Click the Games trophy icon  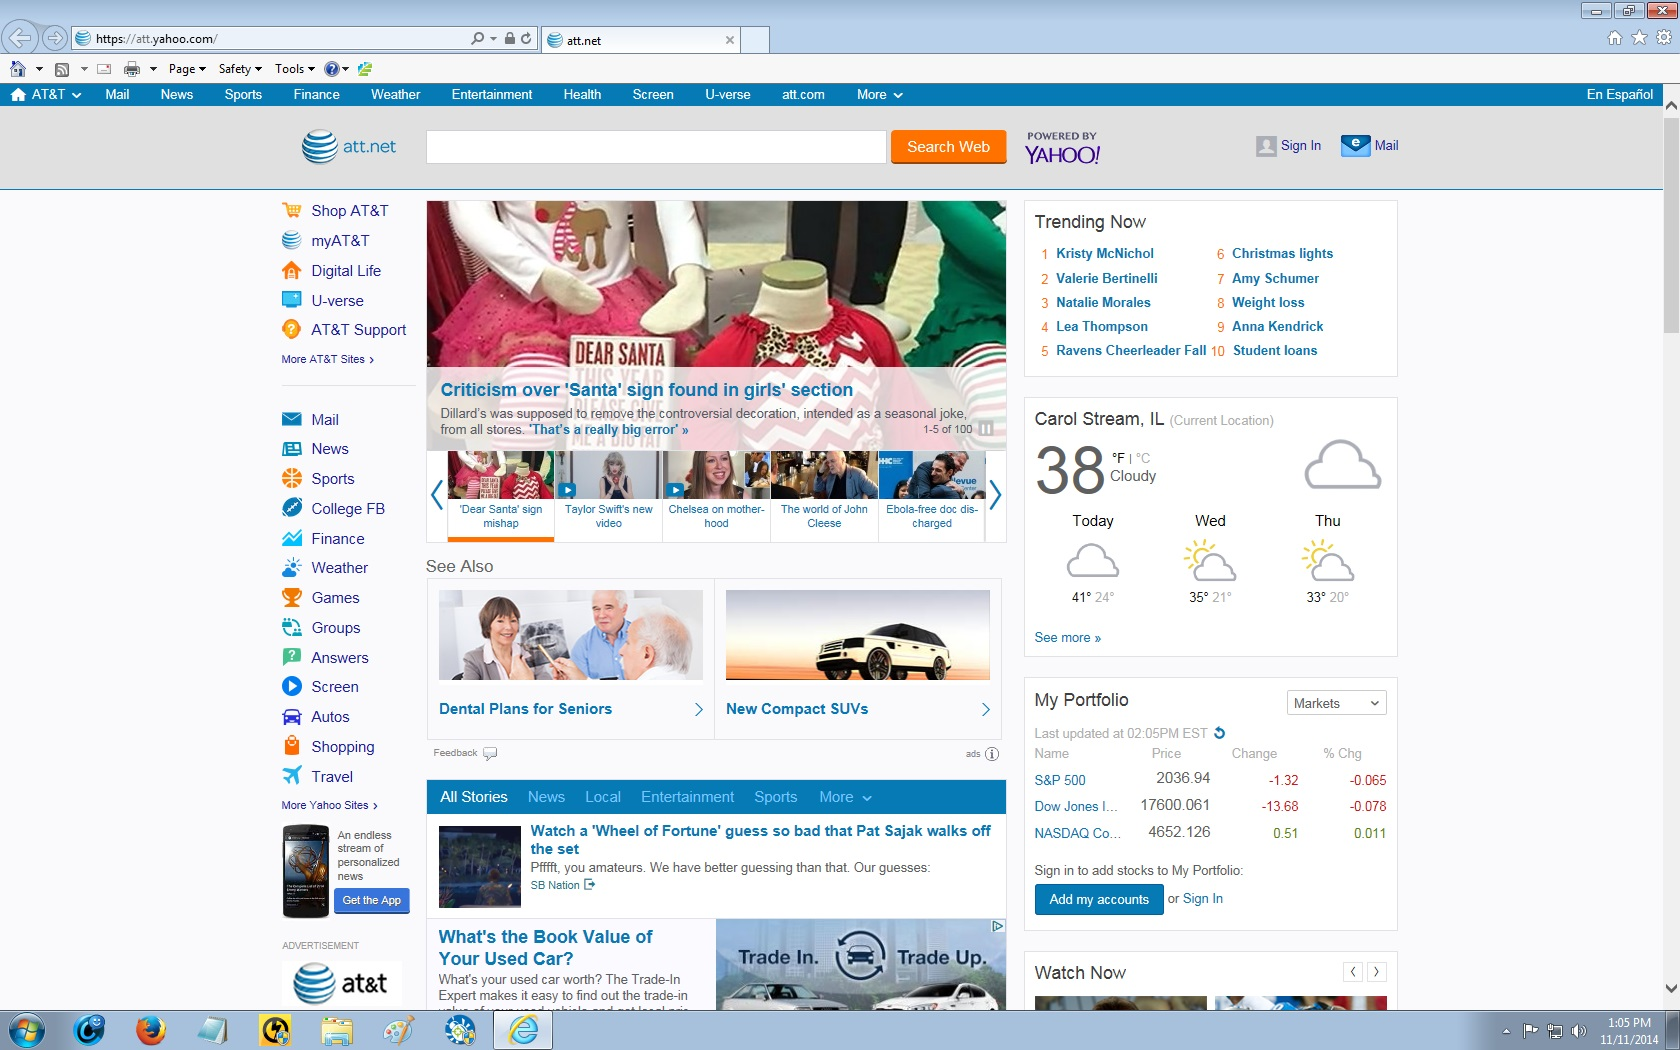tap(291, 597)
